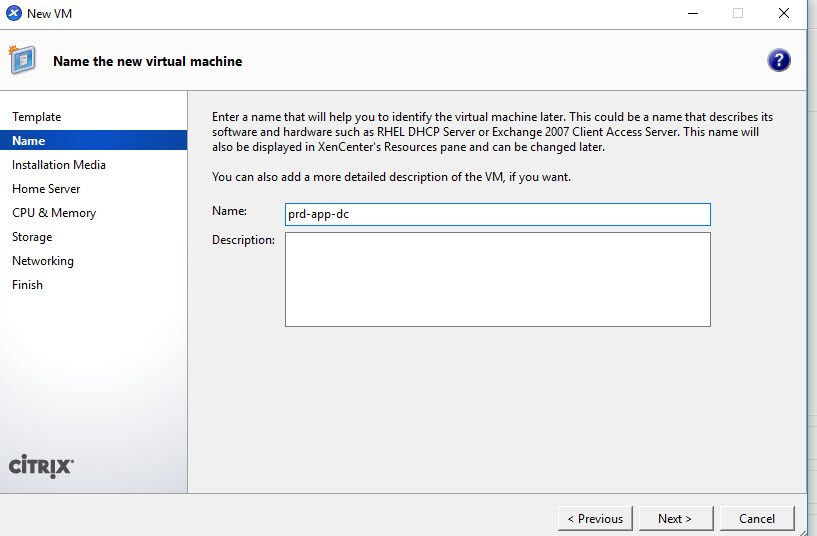
Task: Open help with the blue question mark
Action: [x=778, y=60]
